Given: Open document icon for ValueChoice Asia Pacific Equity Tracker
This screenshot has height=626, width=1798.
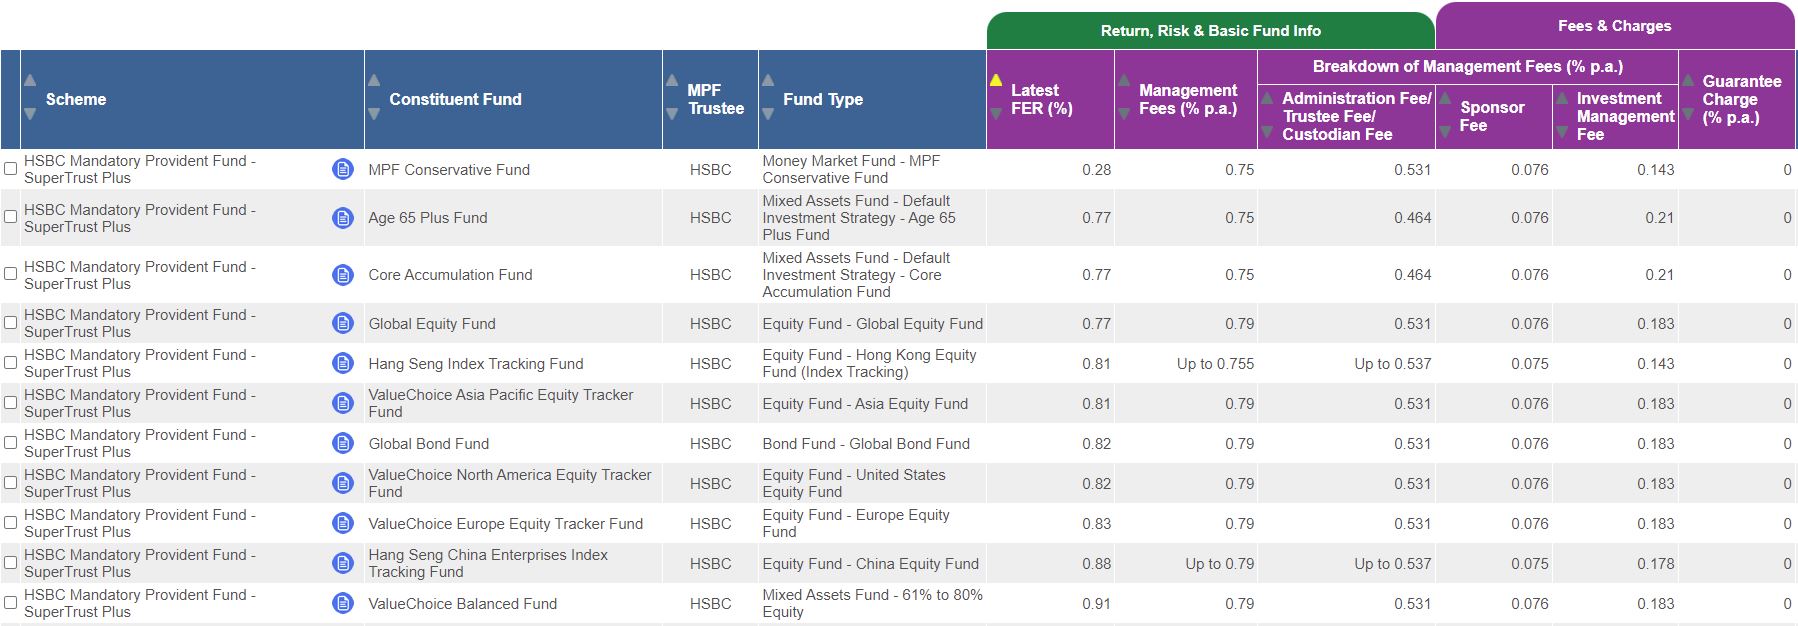Looking at the screenshot, I should [342, 403].
